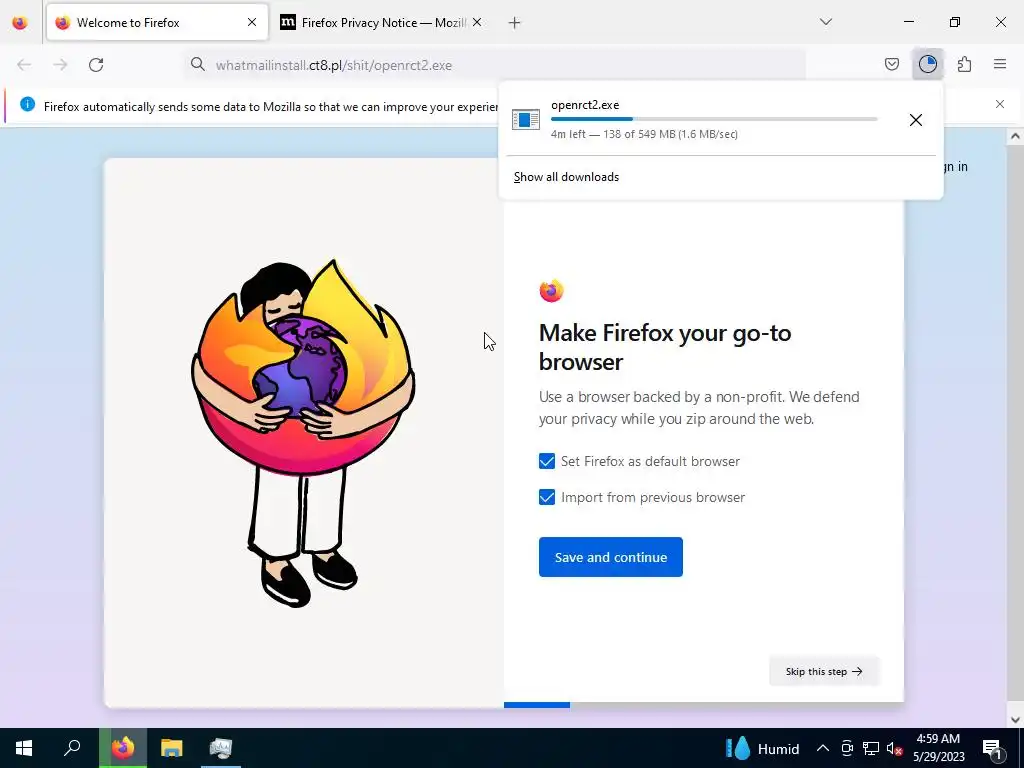Close the Firefox Privacy Notice tab

(477, 23)
